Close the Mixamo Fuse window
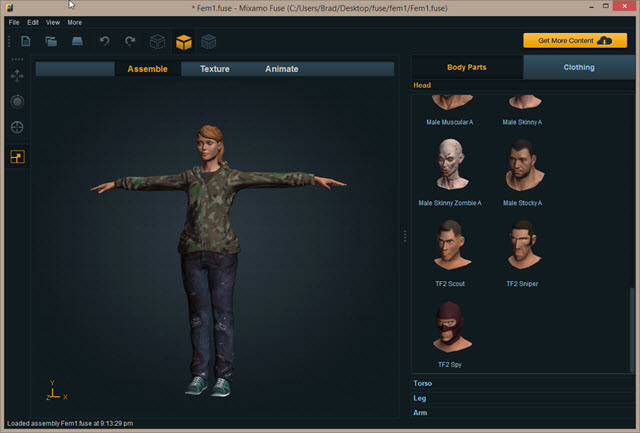 (624, 6)
